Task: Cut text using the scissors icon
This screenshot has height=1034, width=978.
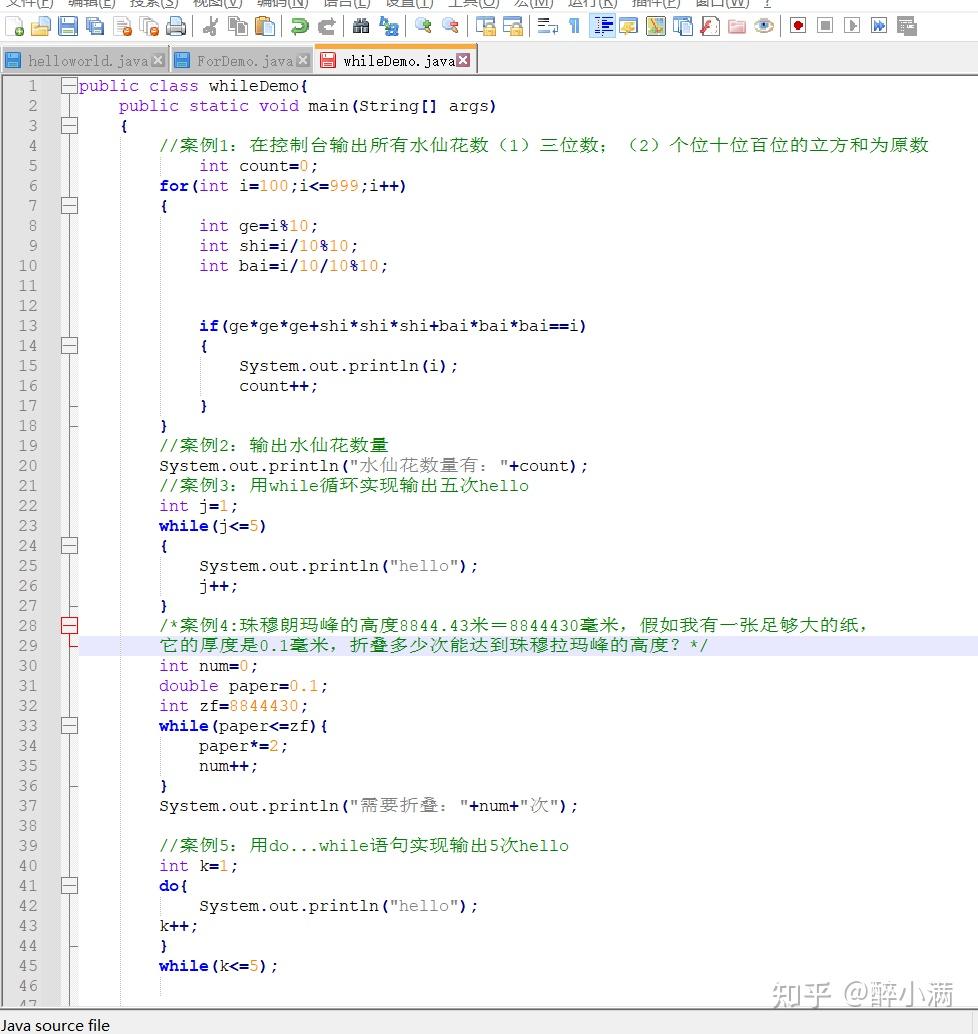Action: click(x=210, y=27)
